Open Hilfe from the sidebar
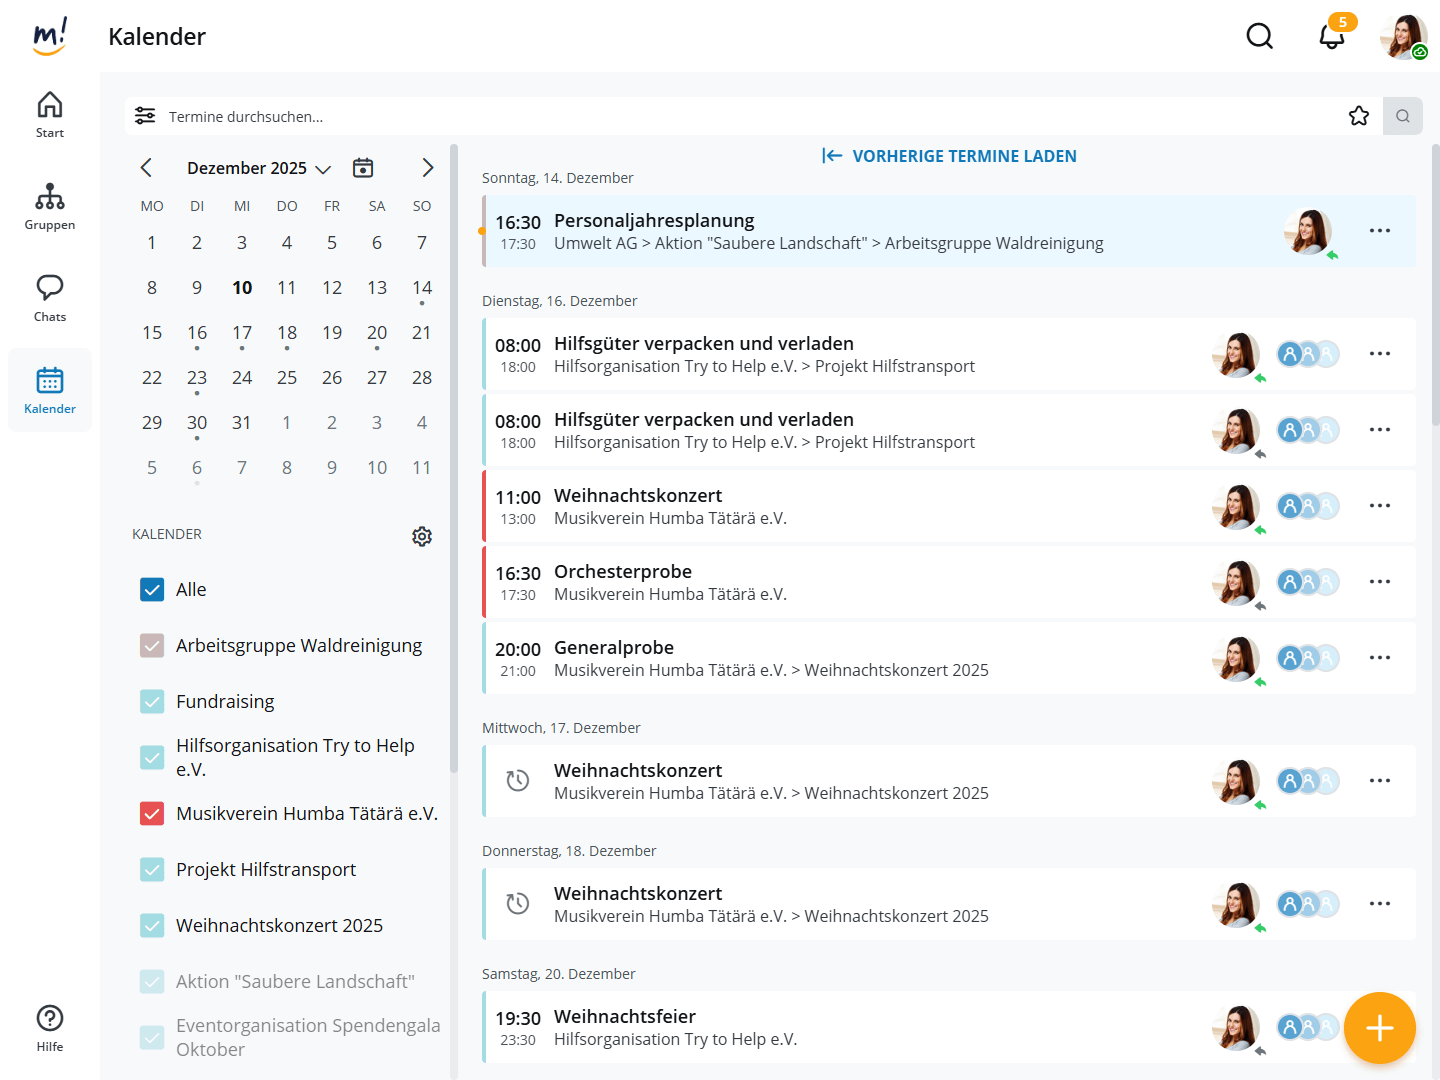The image size is (1440, 1080). 50,1028
